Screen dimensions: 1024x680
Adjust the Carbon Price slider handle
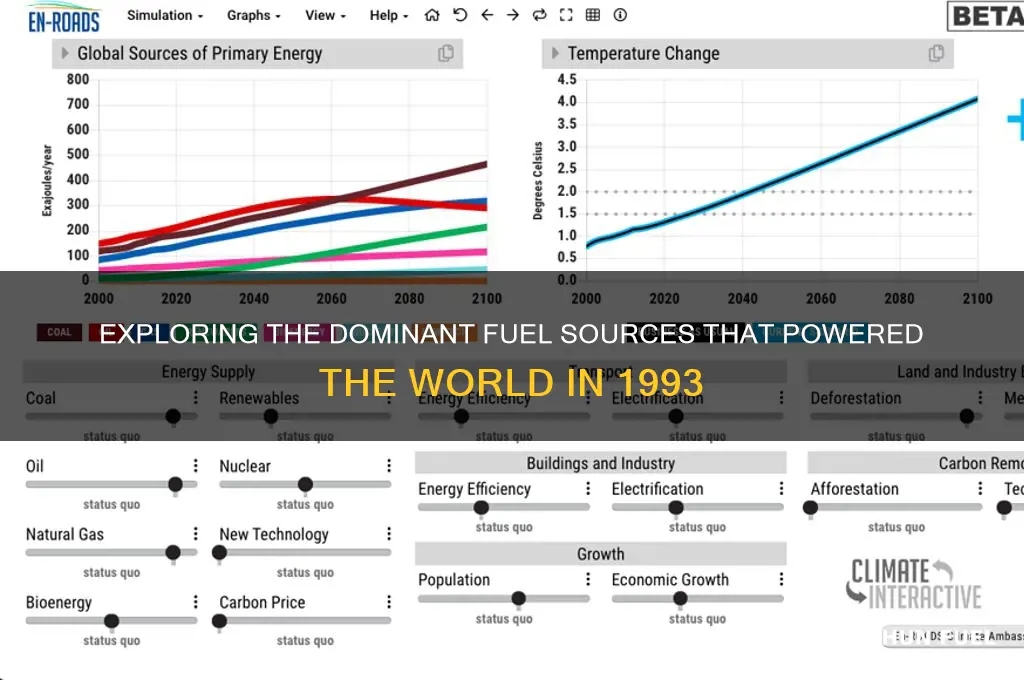219,621
